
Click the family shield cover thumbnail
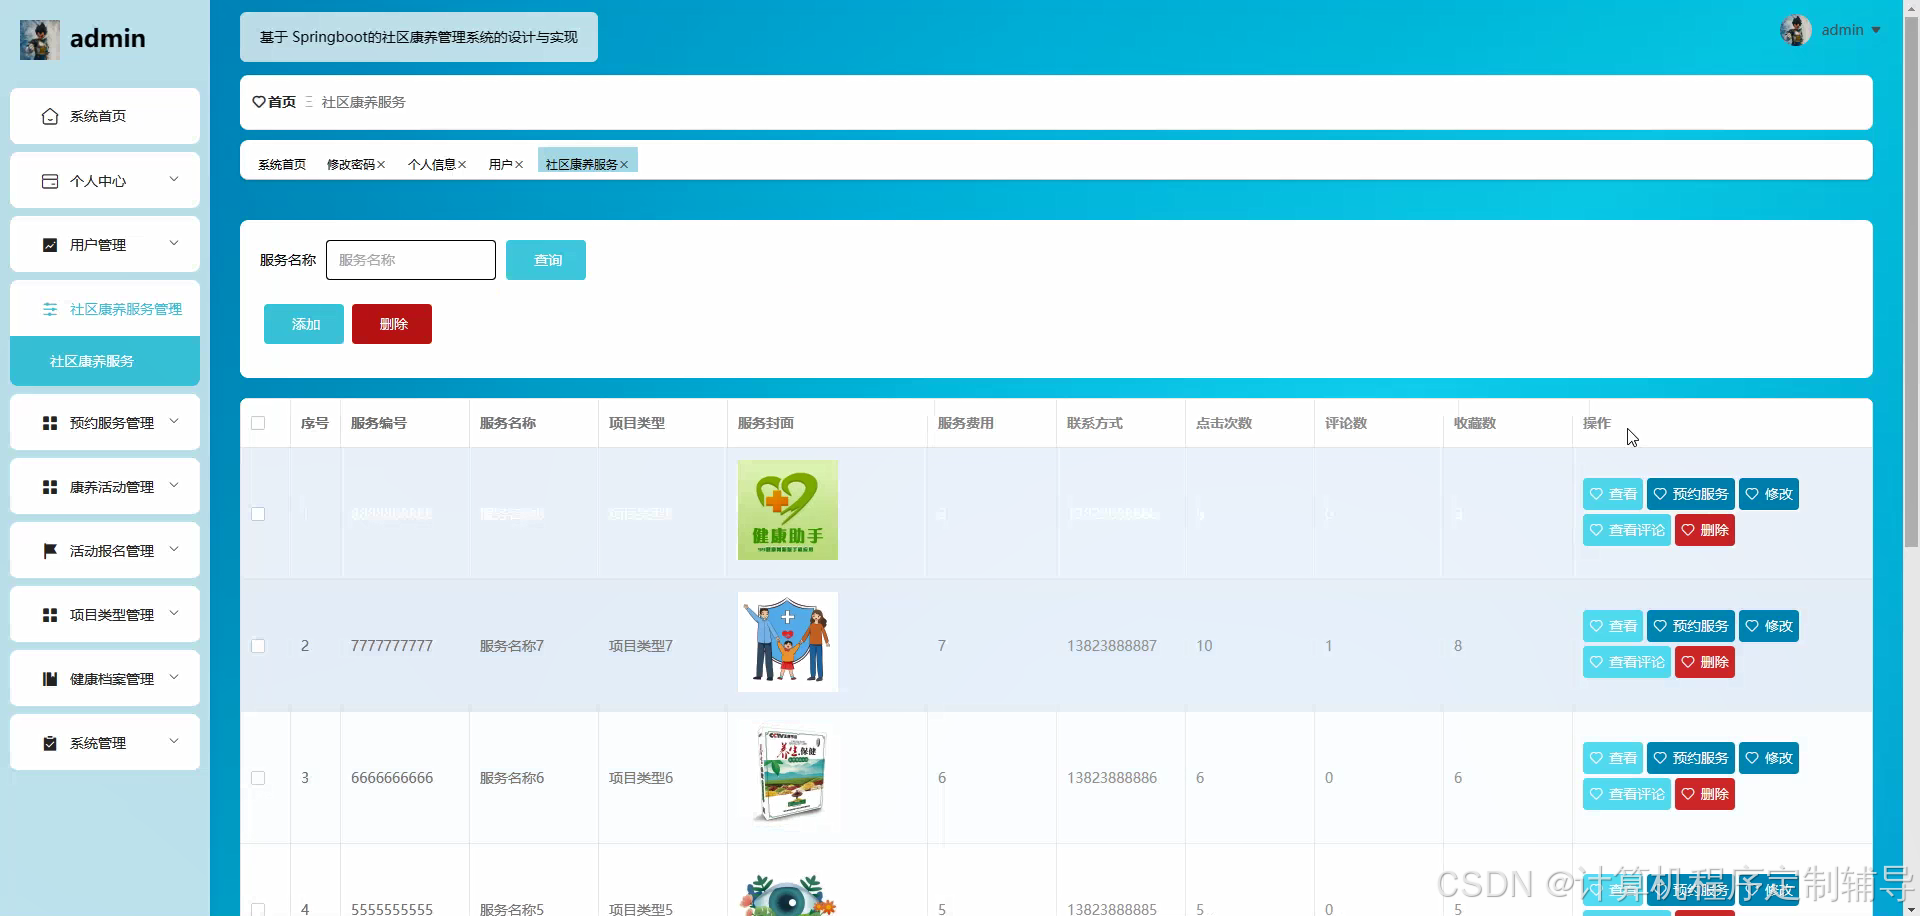tap(788, 642)
